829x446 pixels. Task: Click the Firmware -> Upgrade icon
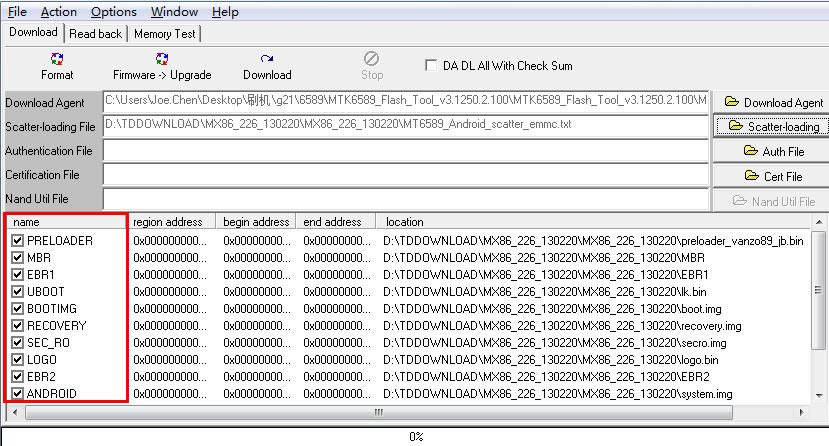point(162,66)
